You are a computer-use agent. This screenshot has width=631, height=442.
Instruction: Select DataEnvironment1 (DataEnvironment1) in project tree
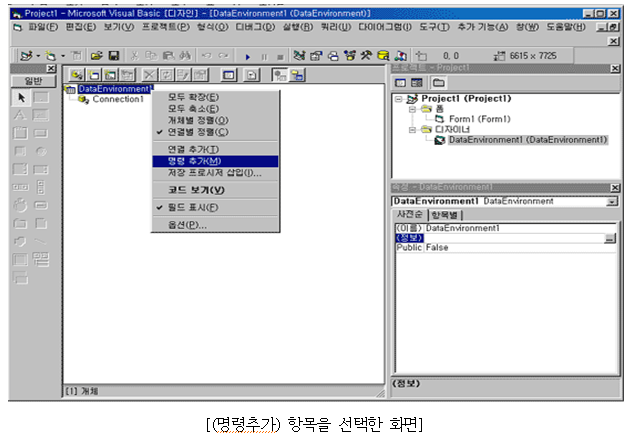tap(528, 140)
